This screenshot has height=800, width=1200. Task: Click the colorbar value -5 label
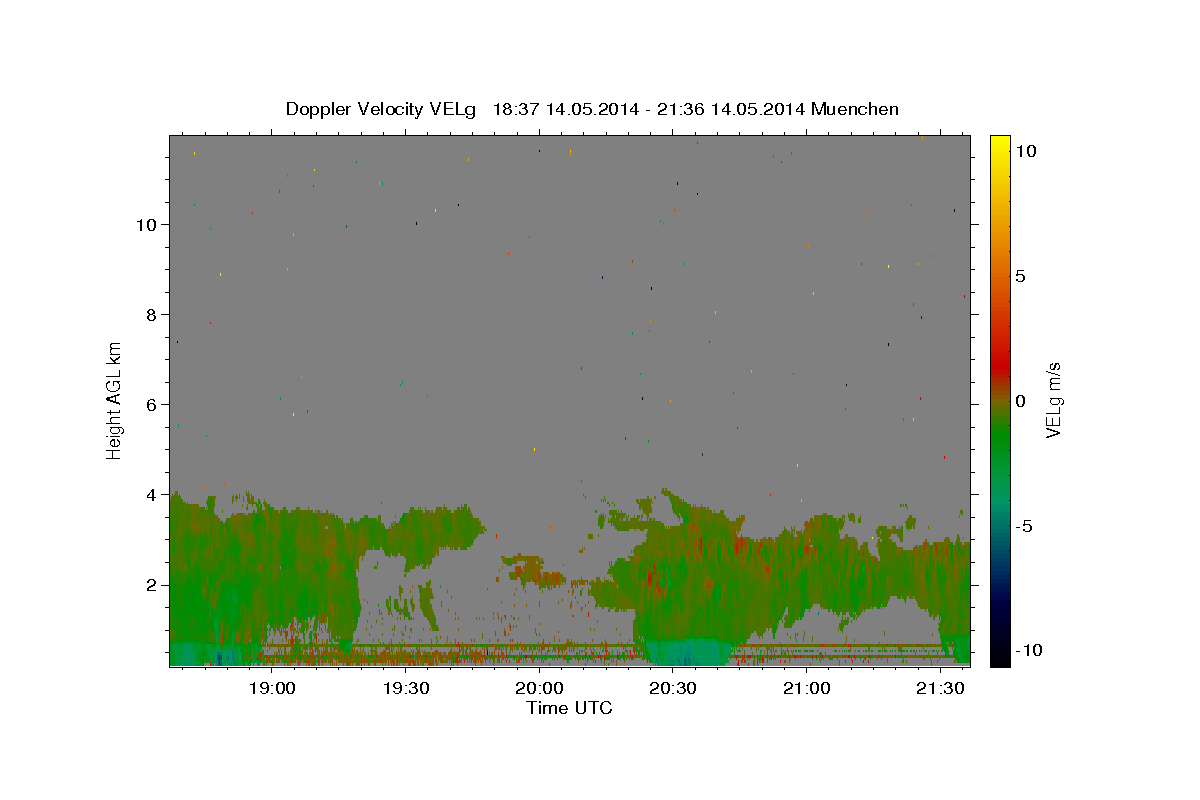1024,526
